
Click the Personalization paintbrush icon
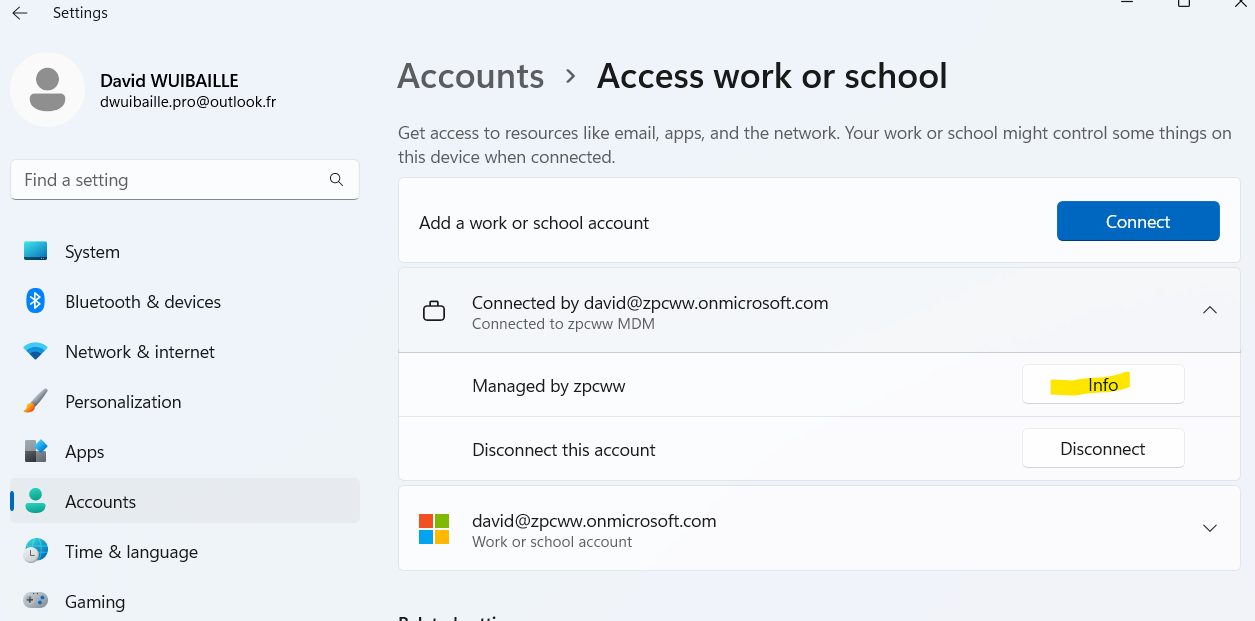[x=36, y=402]
